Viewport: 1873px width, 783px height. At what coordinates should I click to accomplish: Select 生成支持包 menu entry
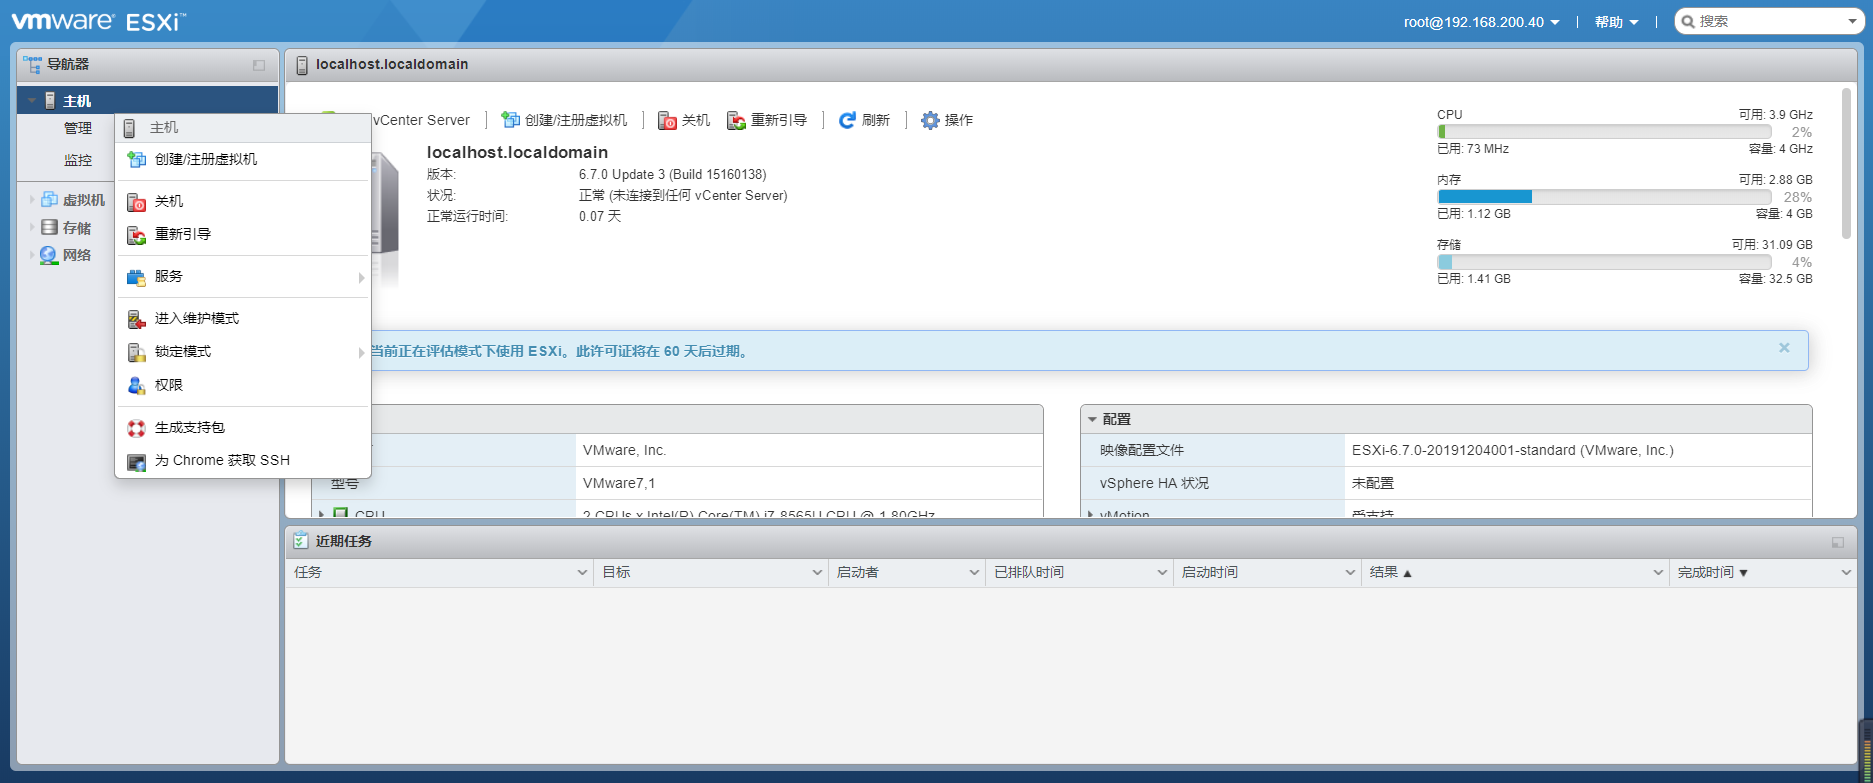click(243, 428)
